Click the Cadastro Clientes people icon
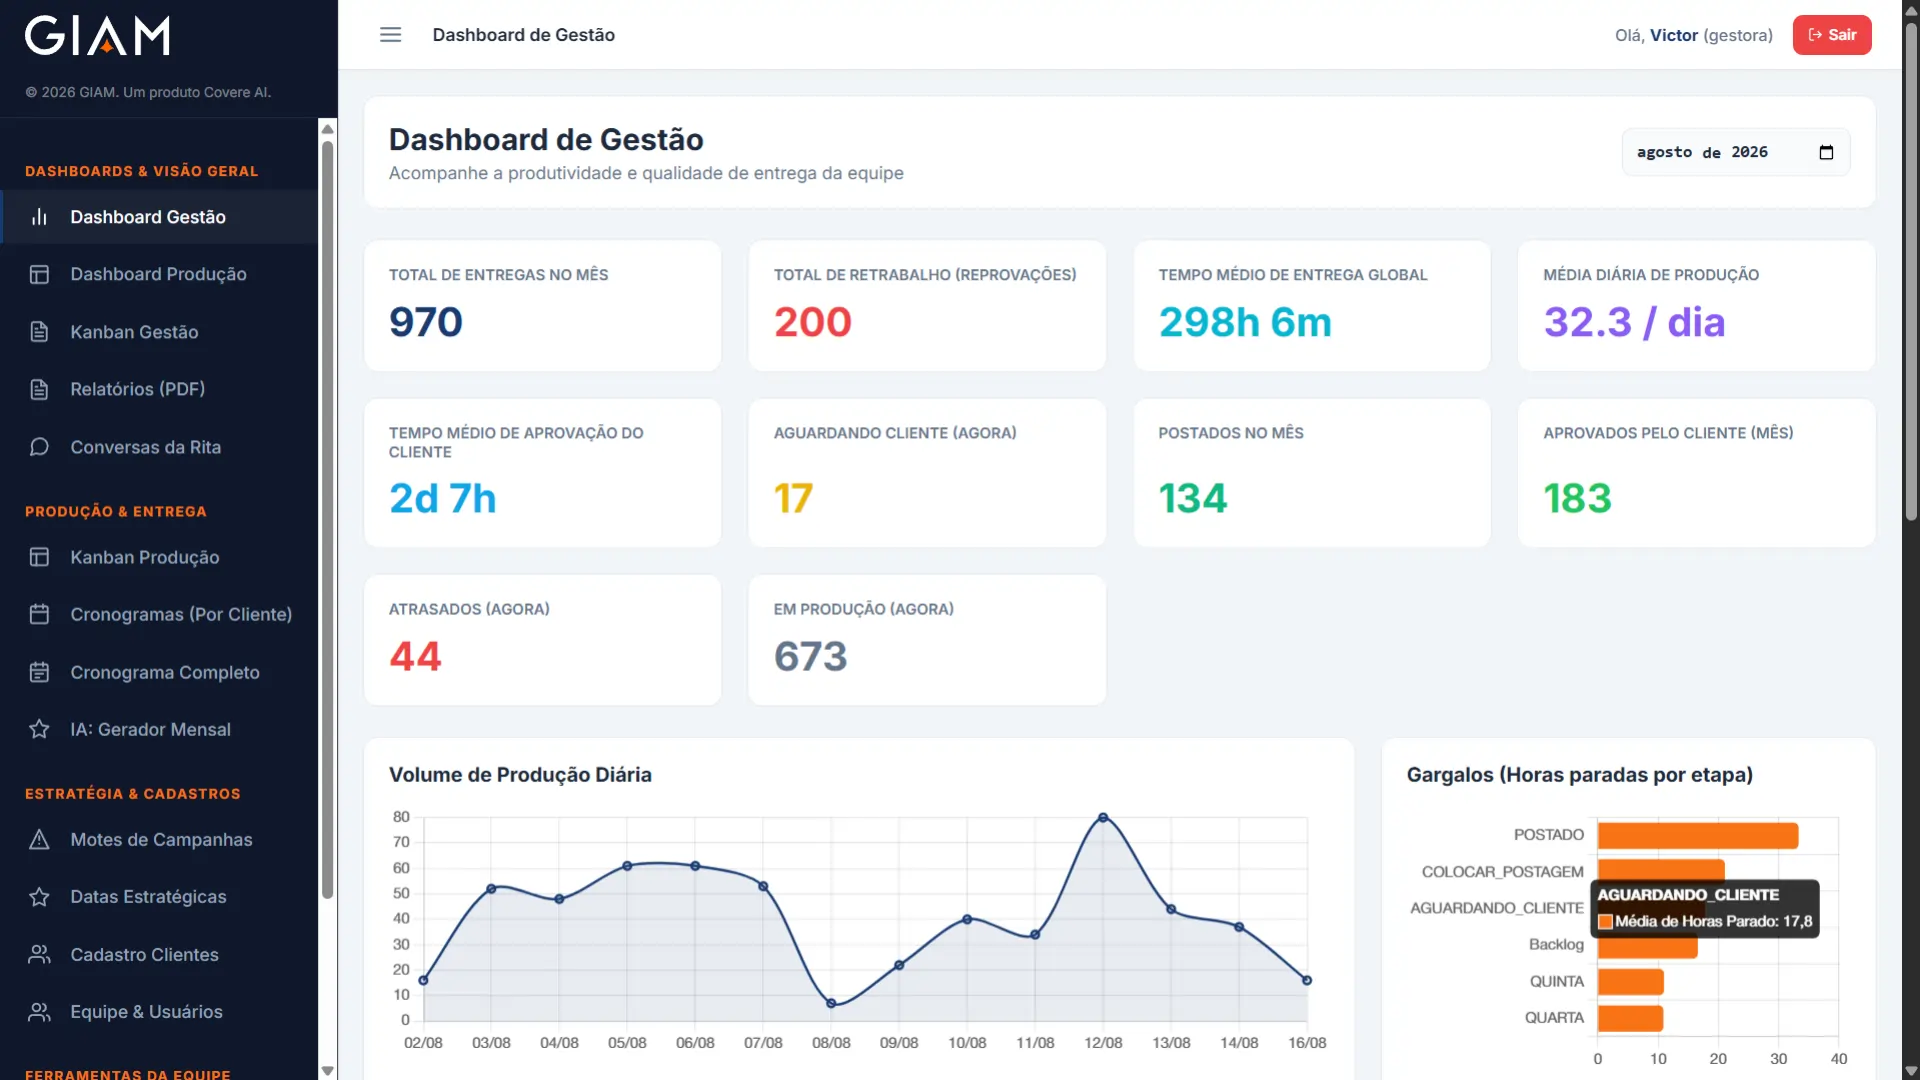 [x=39, y=955]
